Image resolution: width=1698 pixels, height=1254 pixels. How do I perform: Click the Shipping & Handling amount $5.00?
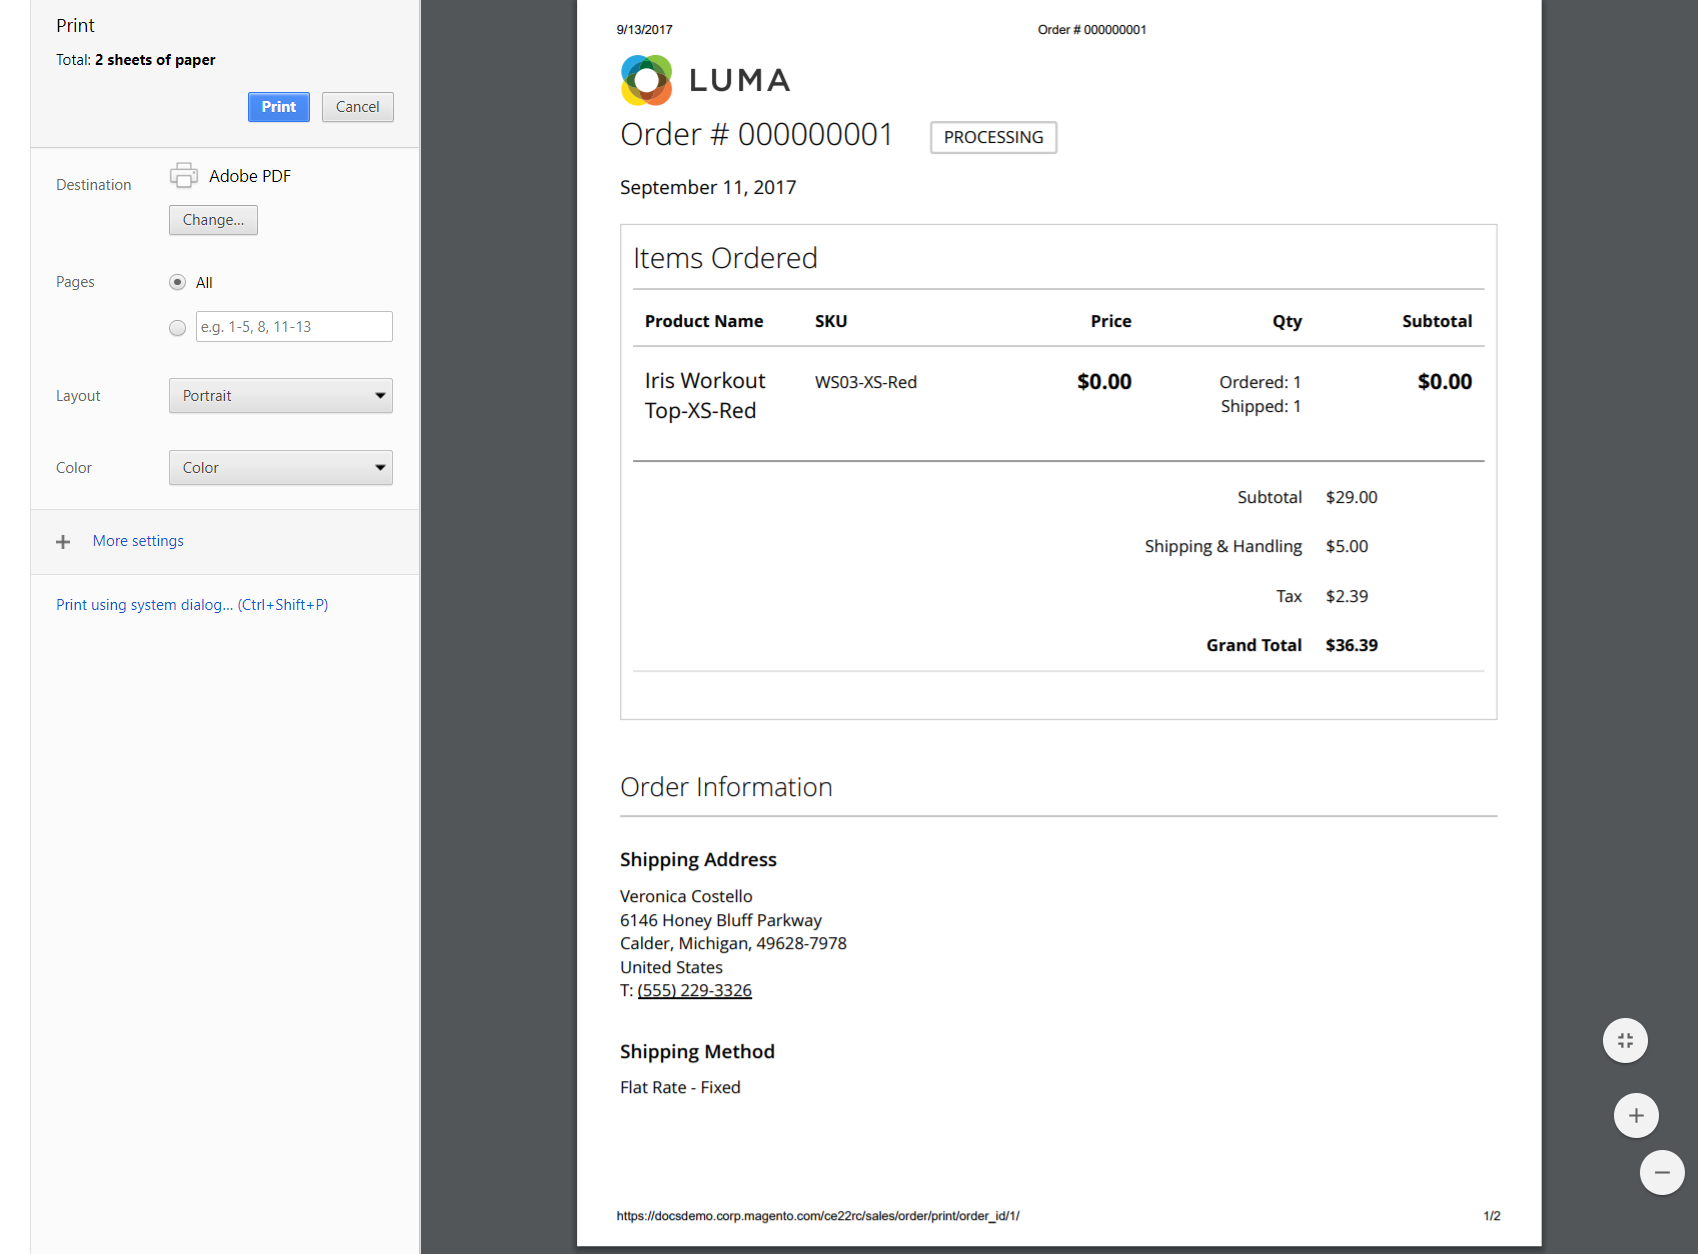click(1347, 547)
